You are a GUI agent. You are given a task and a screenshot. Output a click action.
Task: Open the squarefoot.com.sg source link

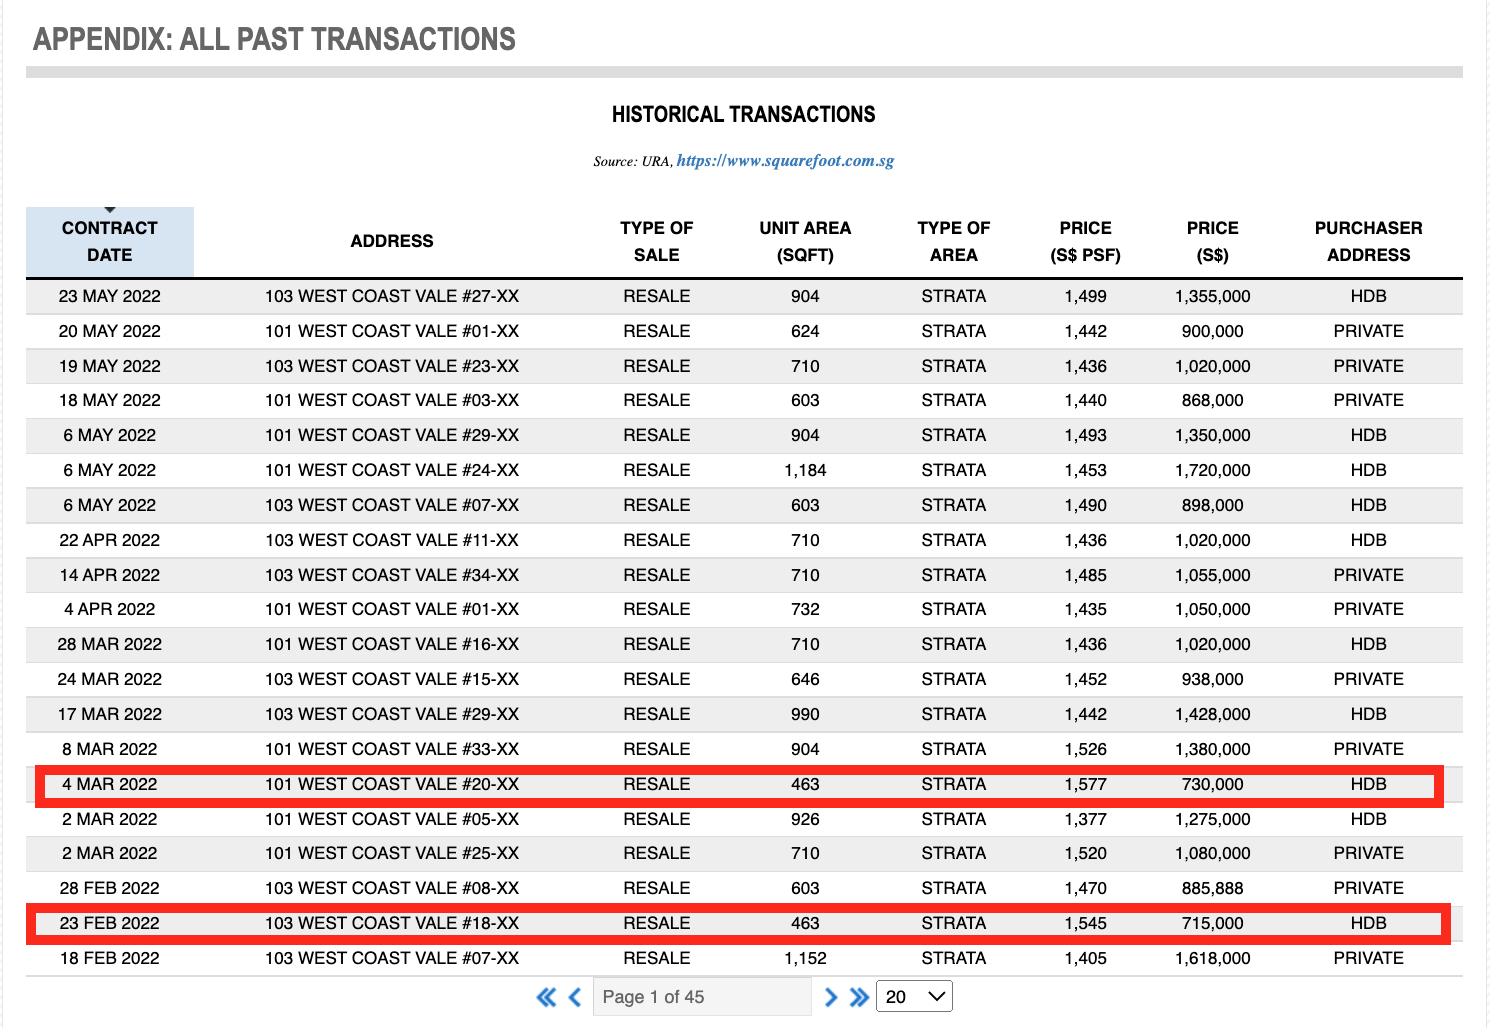tap(785, 160)
